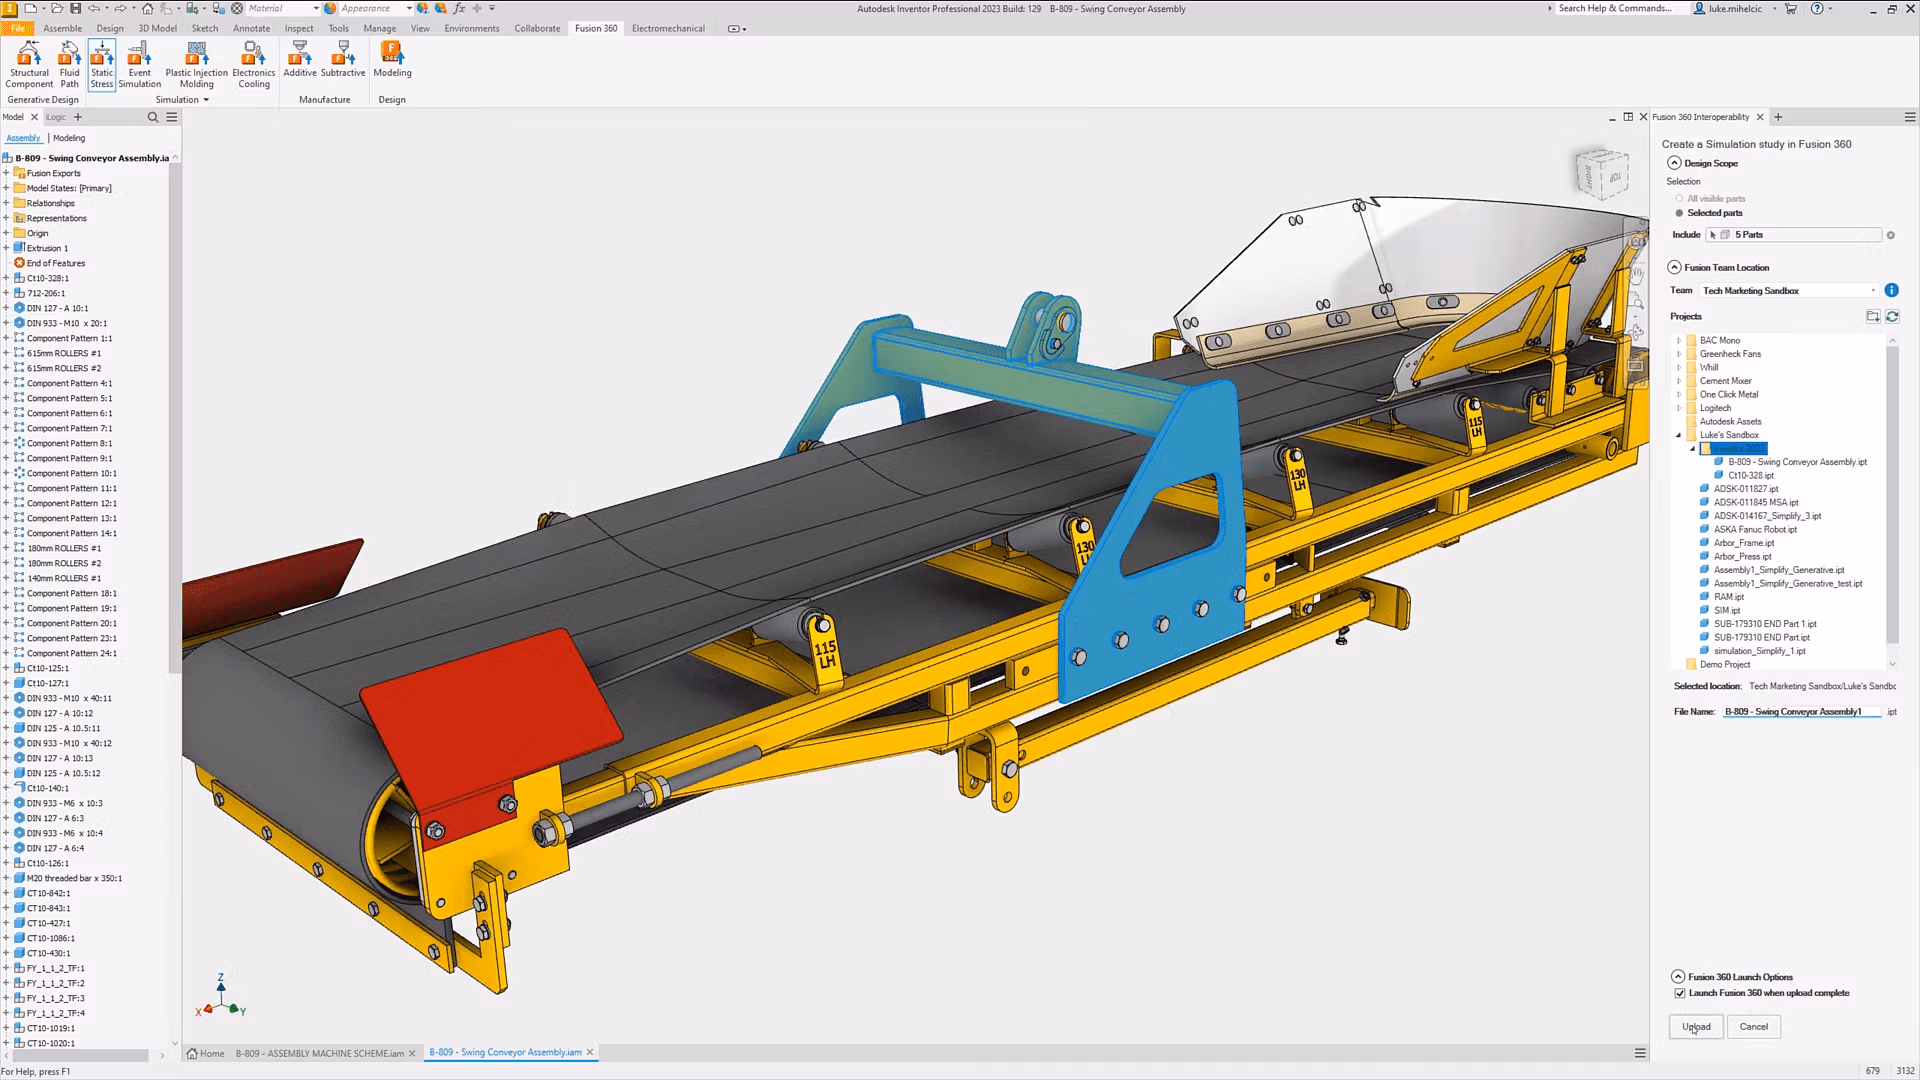Viewport: 1920px width, 1080px height.
Task: Open the Assemble ribbon tab
Action: click(62, 28)
